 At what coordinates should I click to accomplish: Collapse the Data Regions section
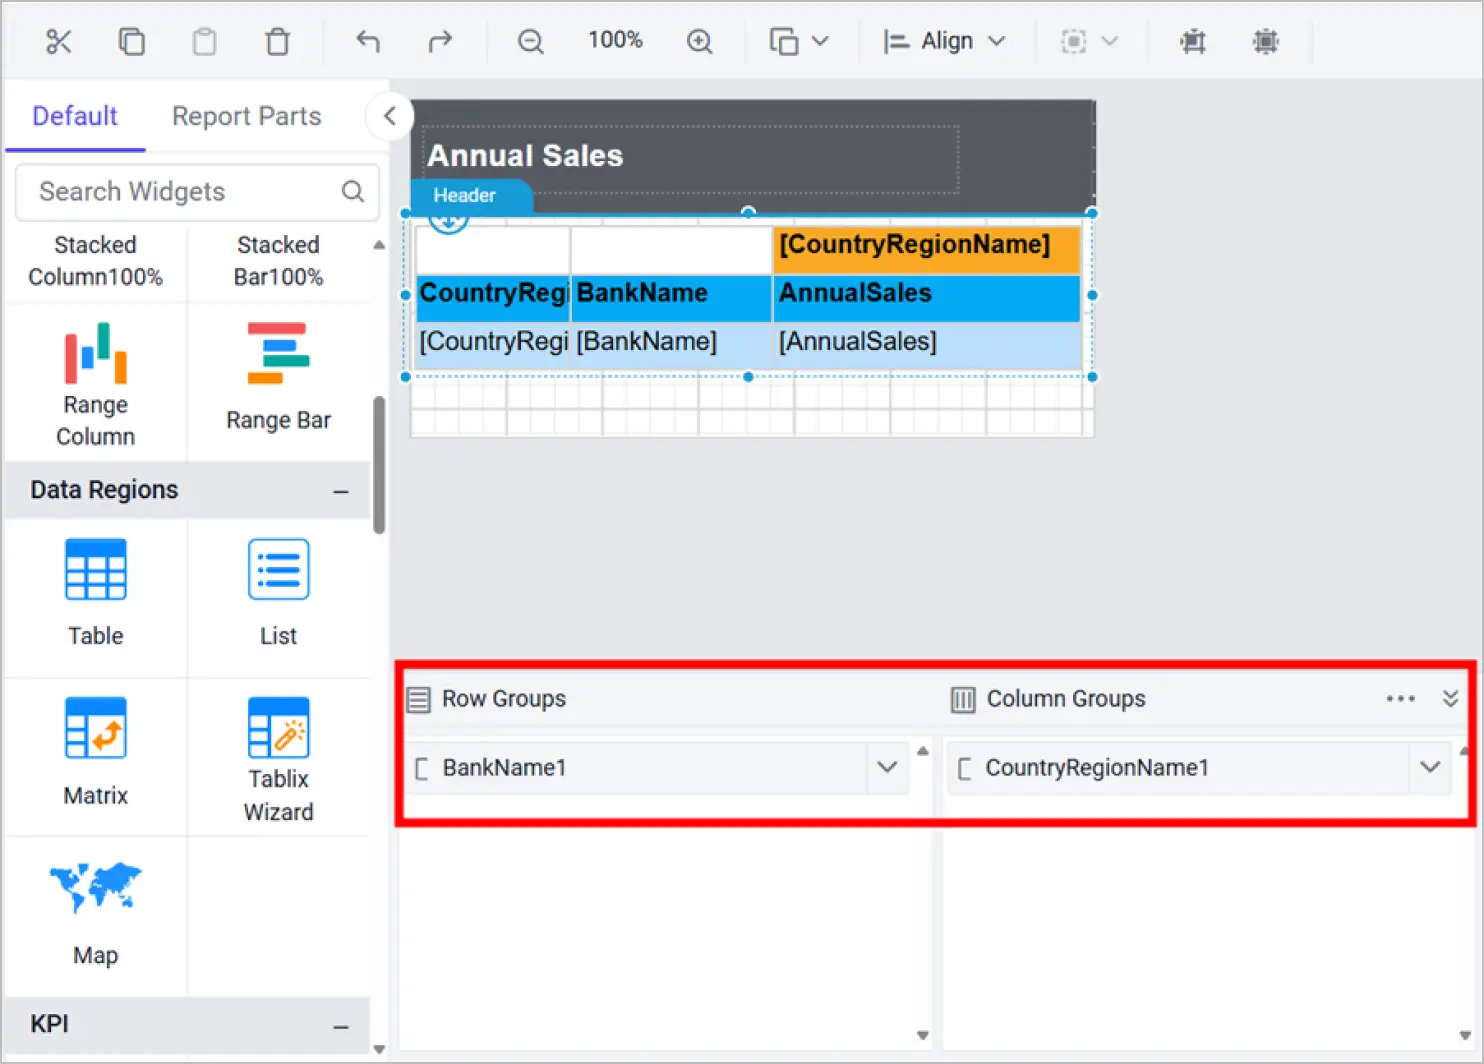pyautogui.click(x=341, y=491)
